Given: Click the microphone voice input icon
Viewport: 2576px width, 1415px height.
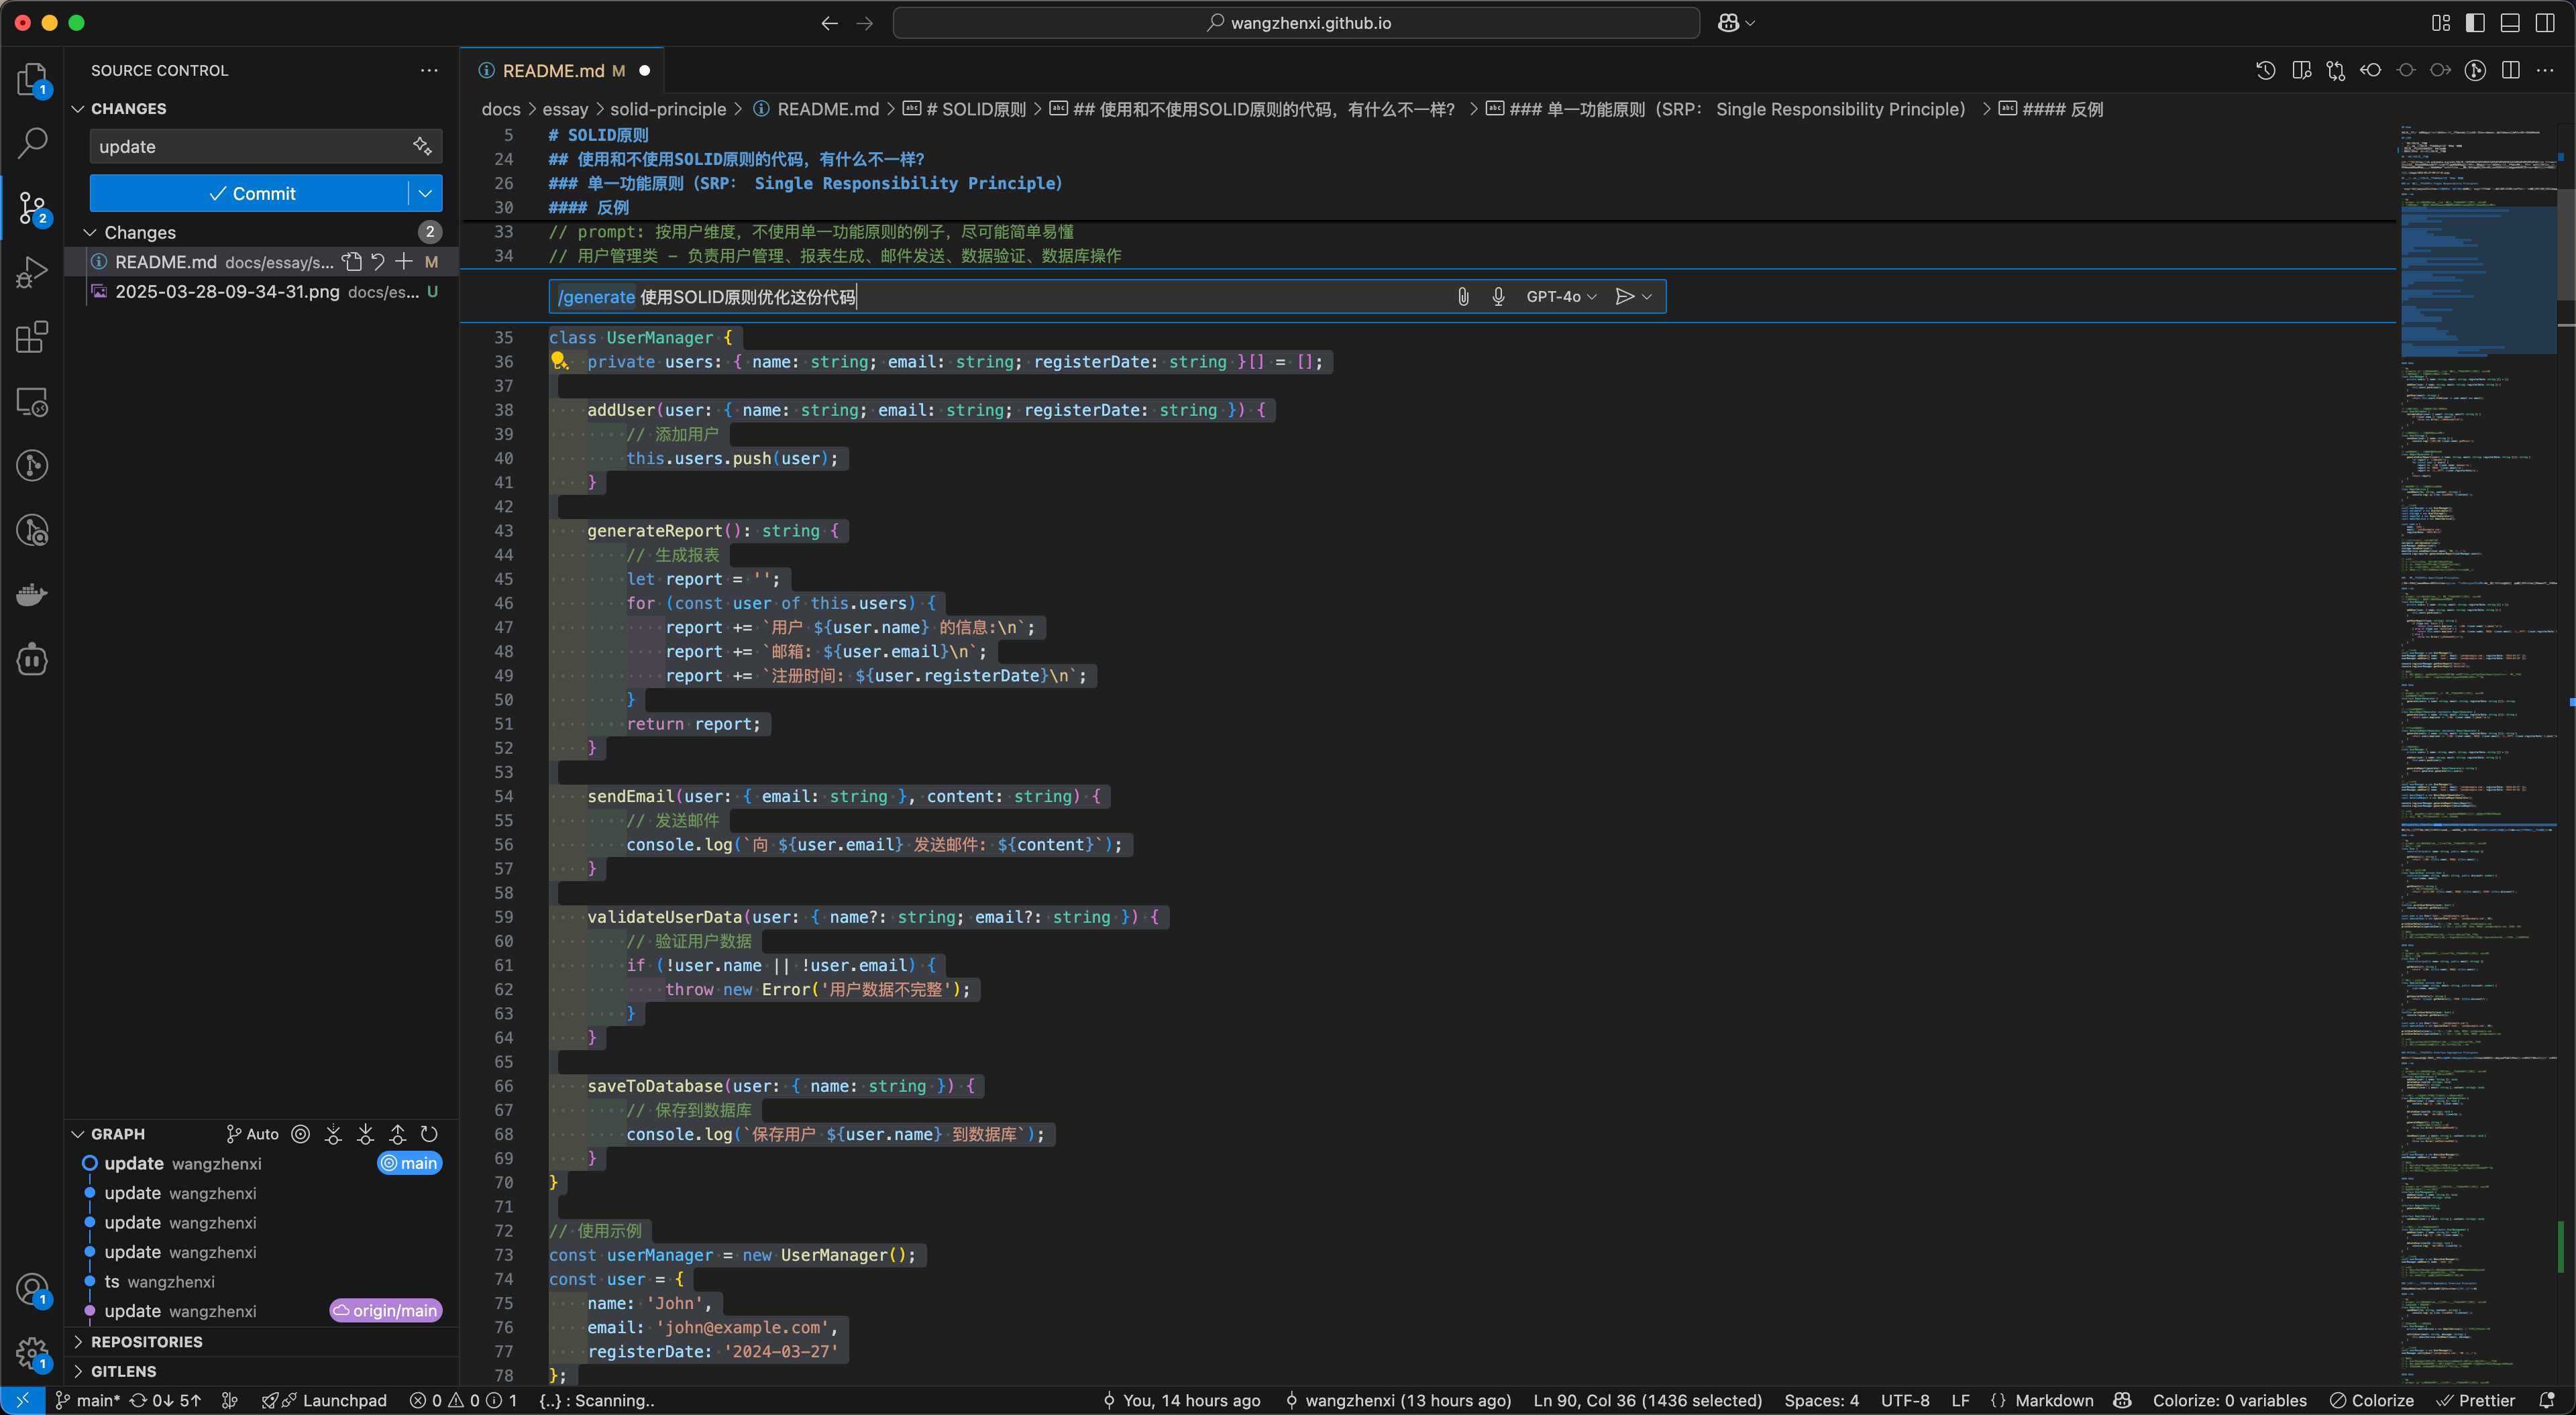Looking at the screenshot, I should tap(1498, 296).
